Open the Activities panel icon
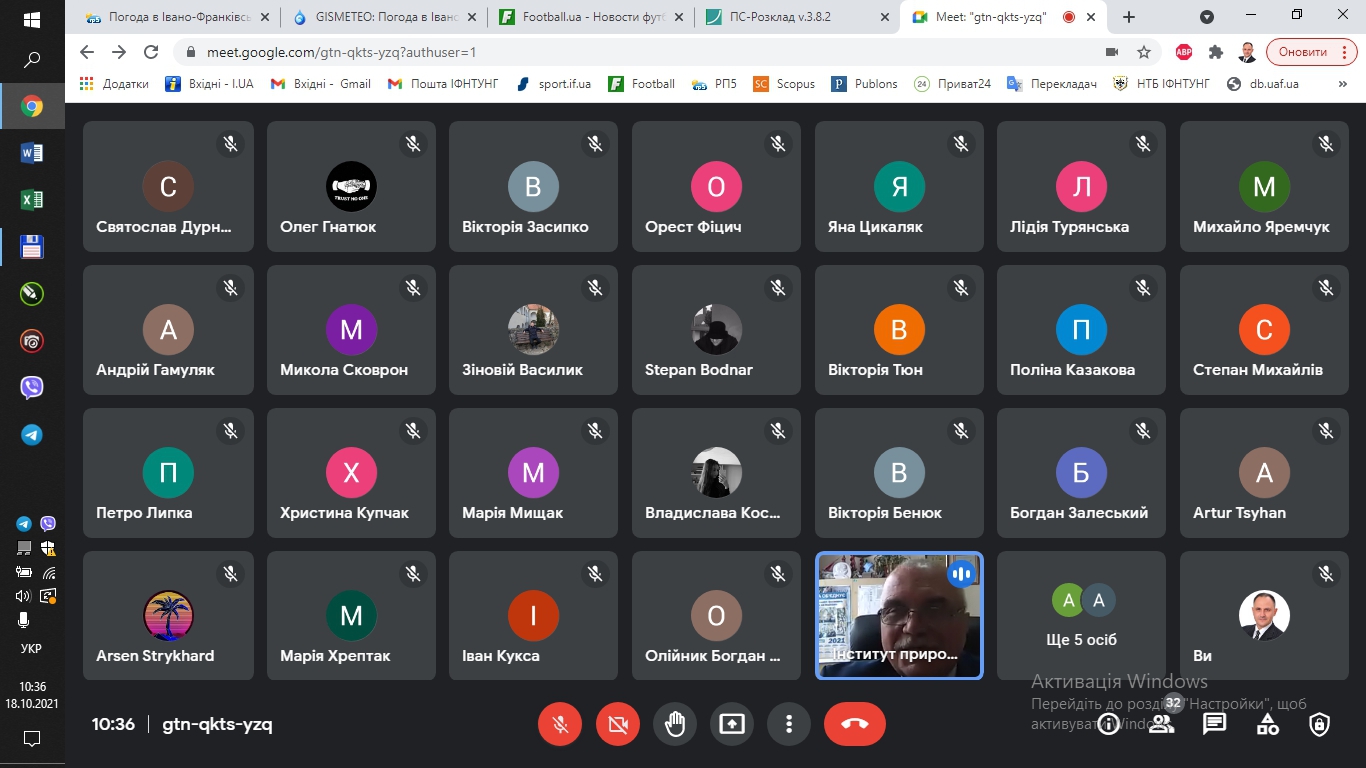This screenshot has width=1366, height=768. [x=1267, y=724]
